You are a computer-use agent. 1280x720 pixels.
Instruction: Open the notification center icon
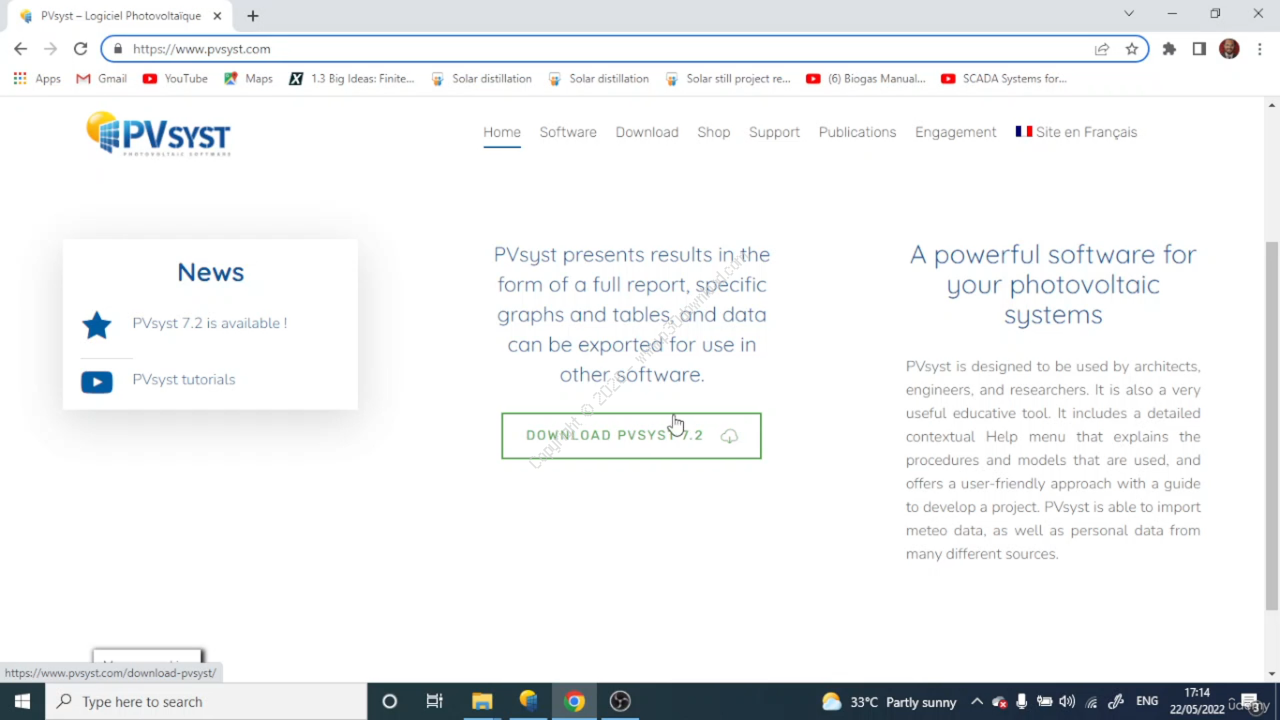1249,702
